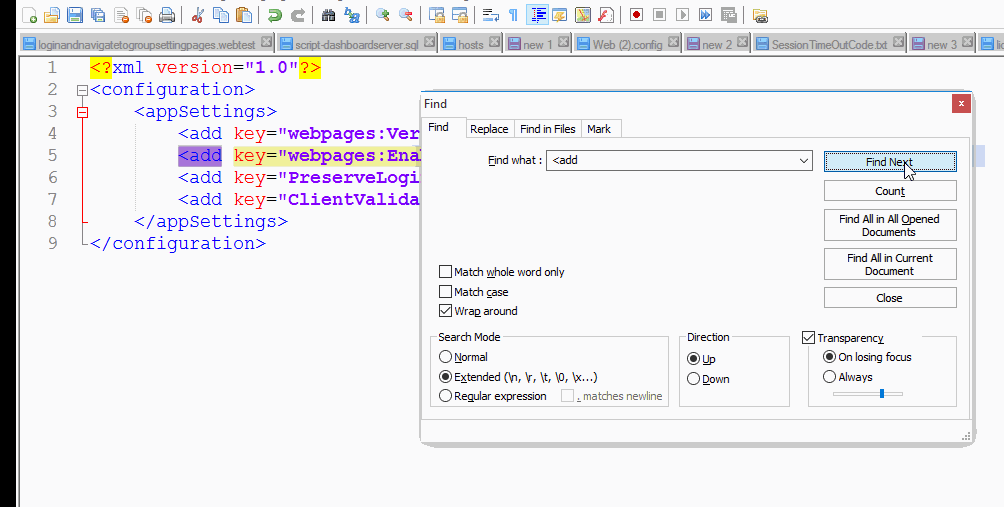Choose transparency Always

click(x=829, y=377)
